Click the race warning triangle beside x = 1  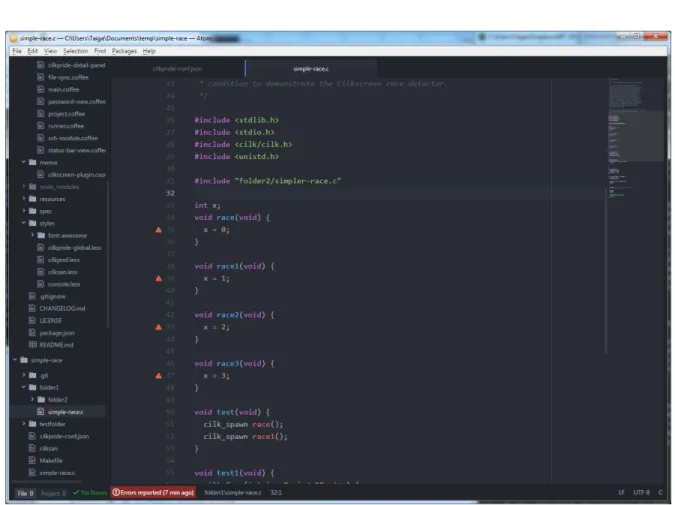pyautogui.click(x=158, y=279)
